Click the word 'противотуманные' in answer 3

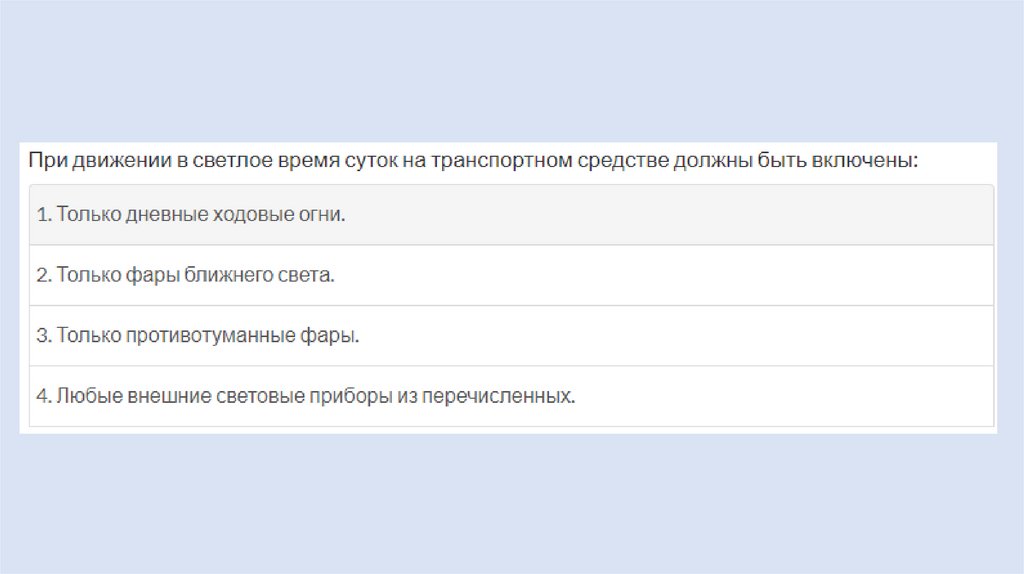tap(190, 336)
